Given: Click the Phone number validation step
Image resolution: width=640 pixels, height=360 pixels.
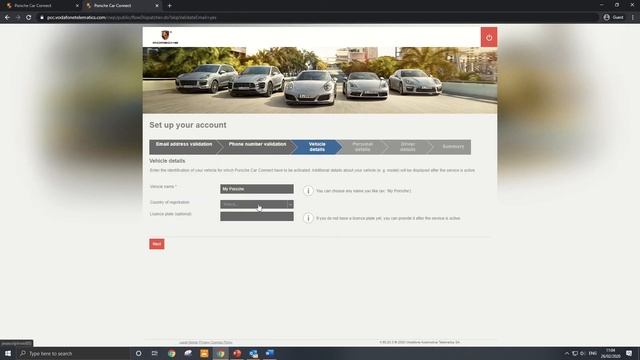Looking at the screenshot, I should 257,147.
